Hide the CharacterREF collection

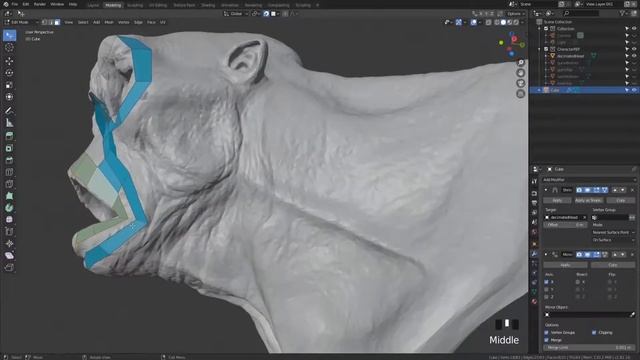pyautogui.click(x=634, y=49)
